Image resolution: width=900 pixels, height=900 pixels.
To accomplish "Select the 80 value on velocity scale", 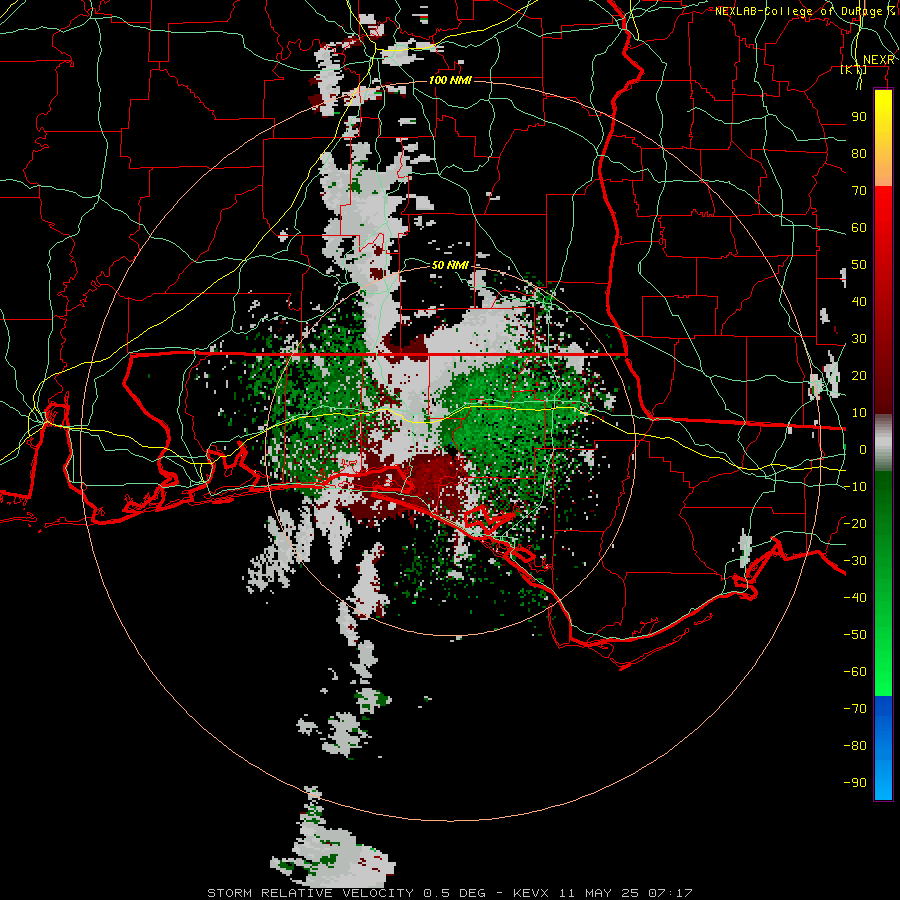I will (x=859, y=153).
